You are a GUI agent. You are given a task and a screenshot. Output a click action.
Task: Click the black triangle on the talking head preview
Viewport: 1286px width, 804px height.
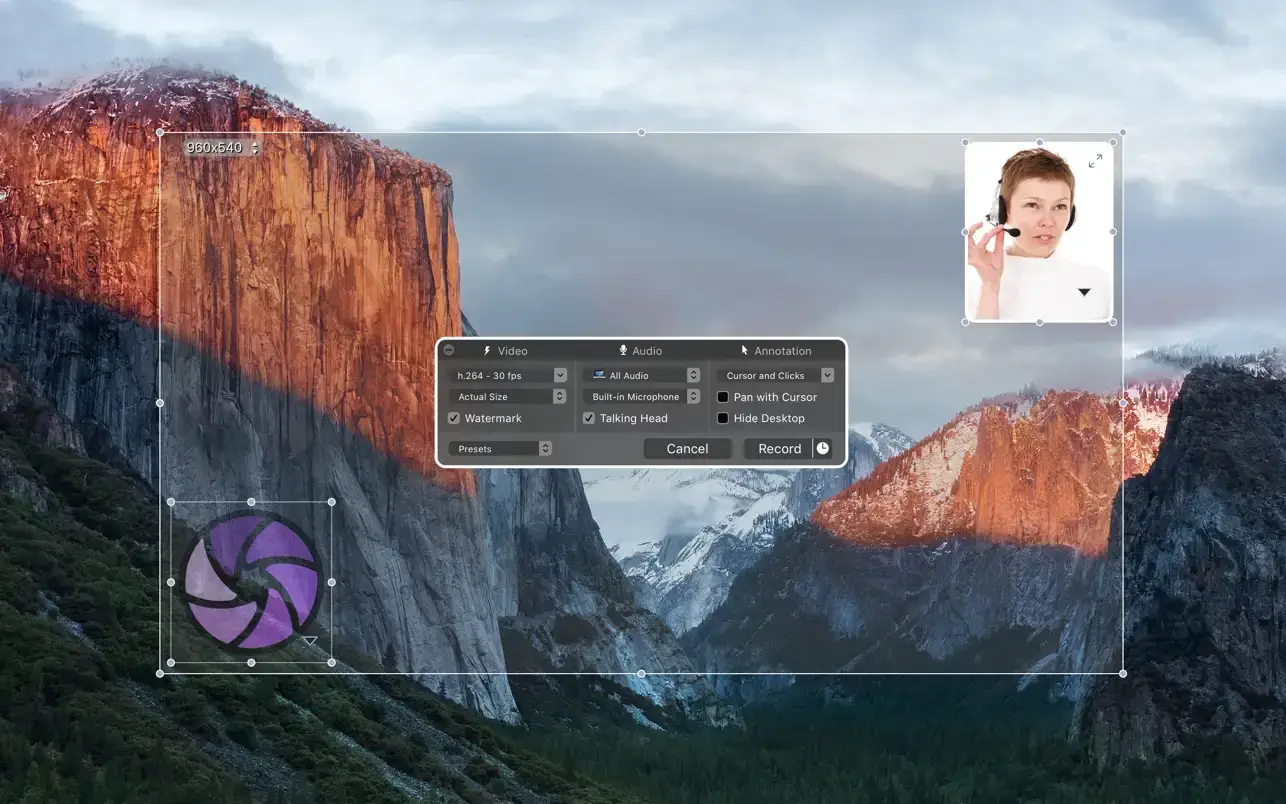coord(1084,292)
